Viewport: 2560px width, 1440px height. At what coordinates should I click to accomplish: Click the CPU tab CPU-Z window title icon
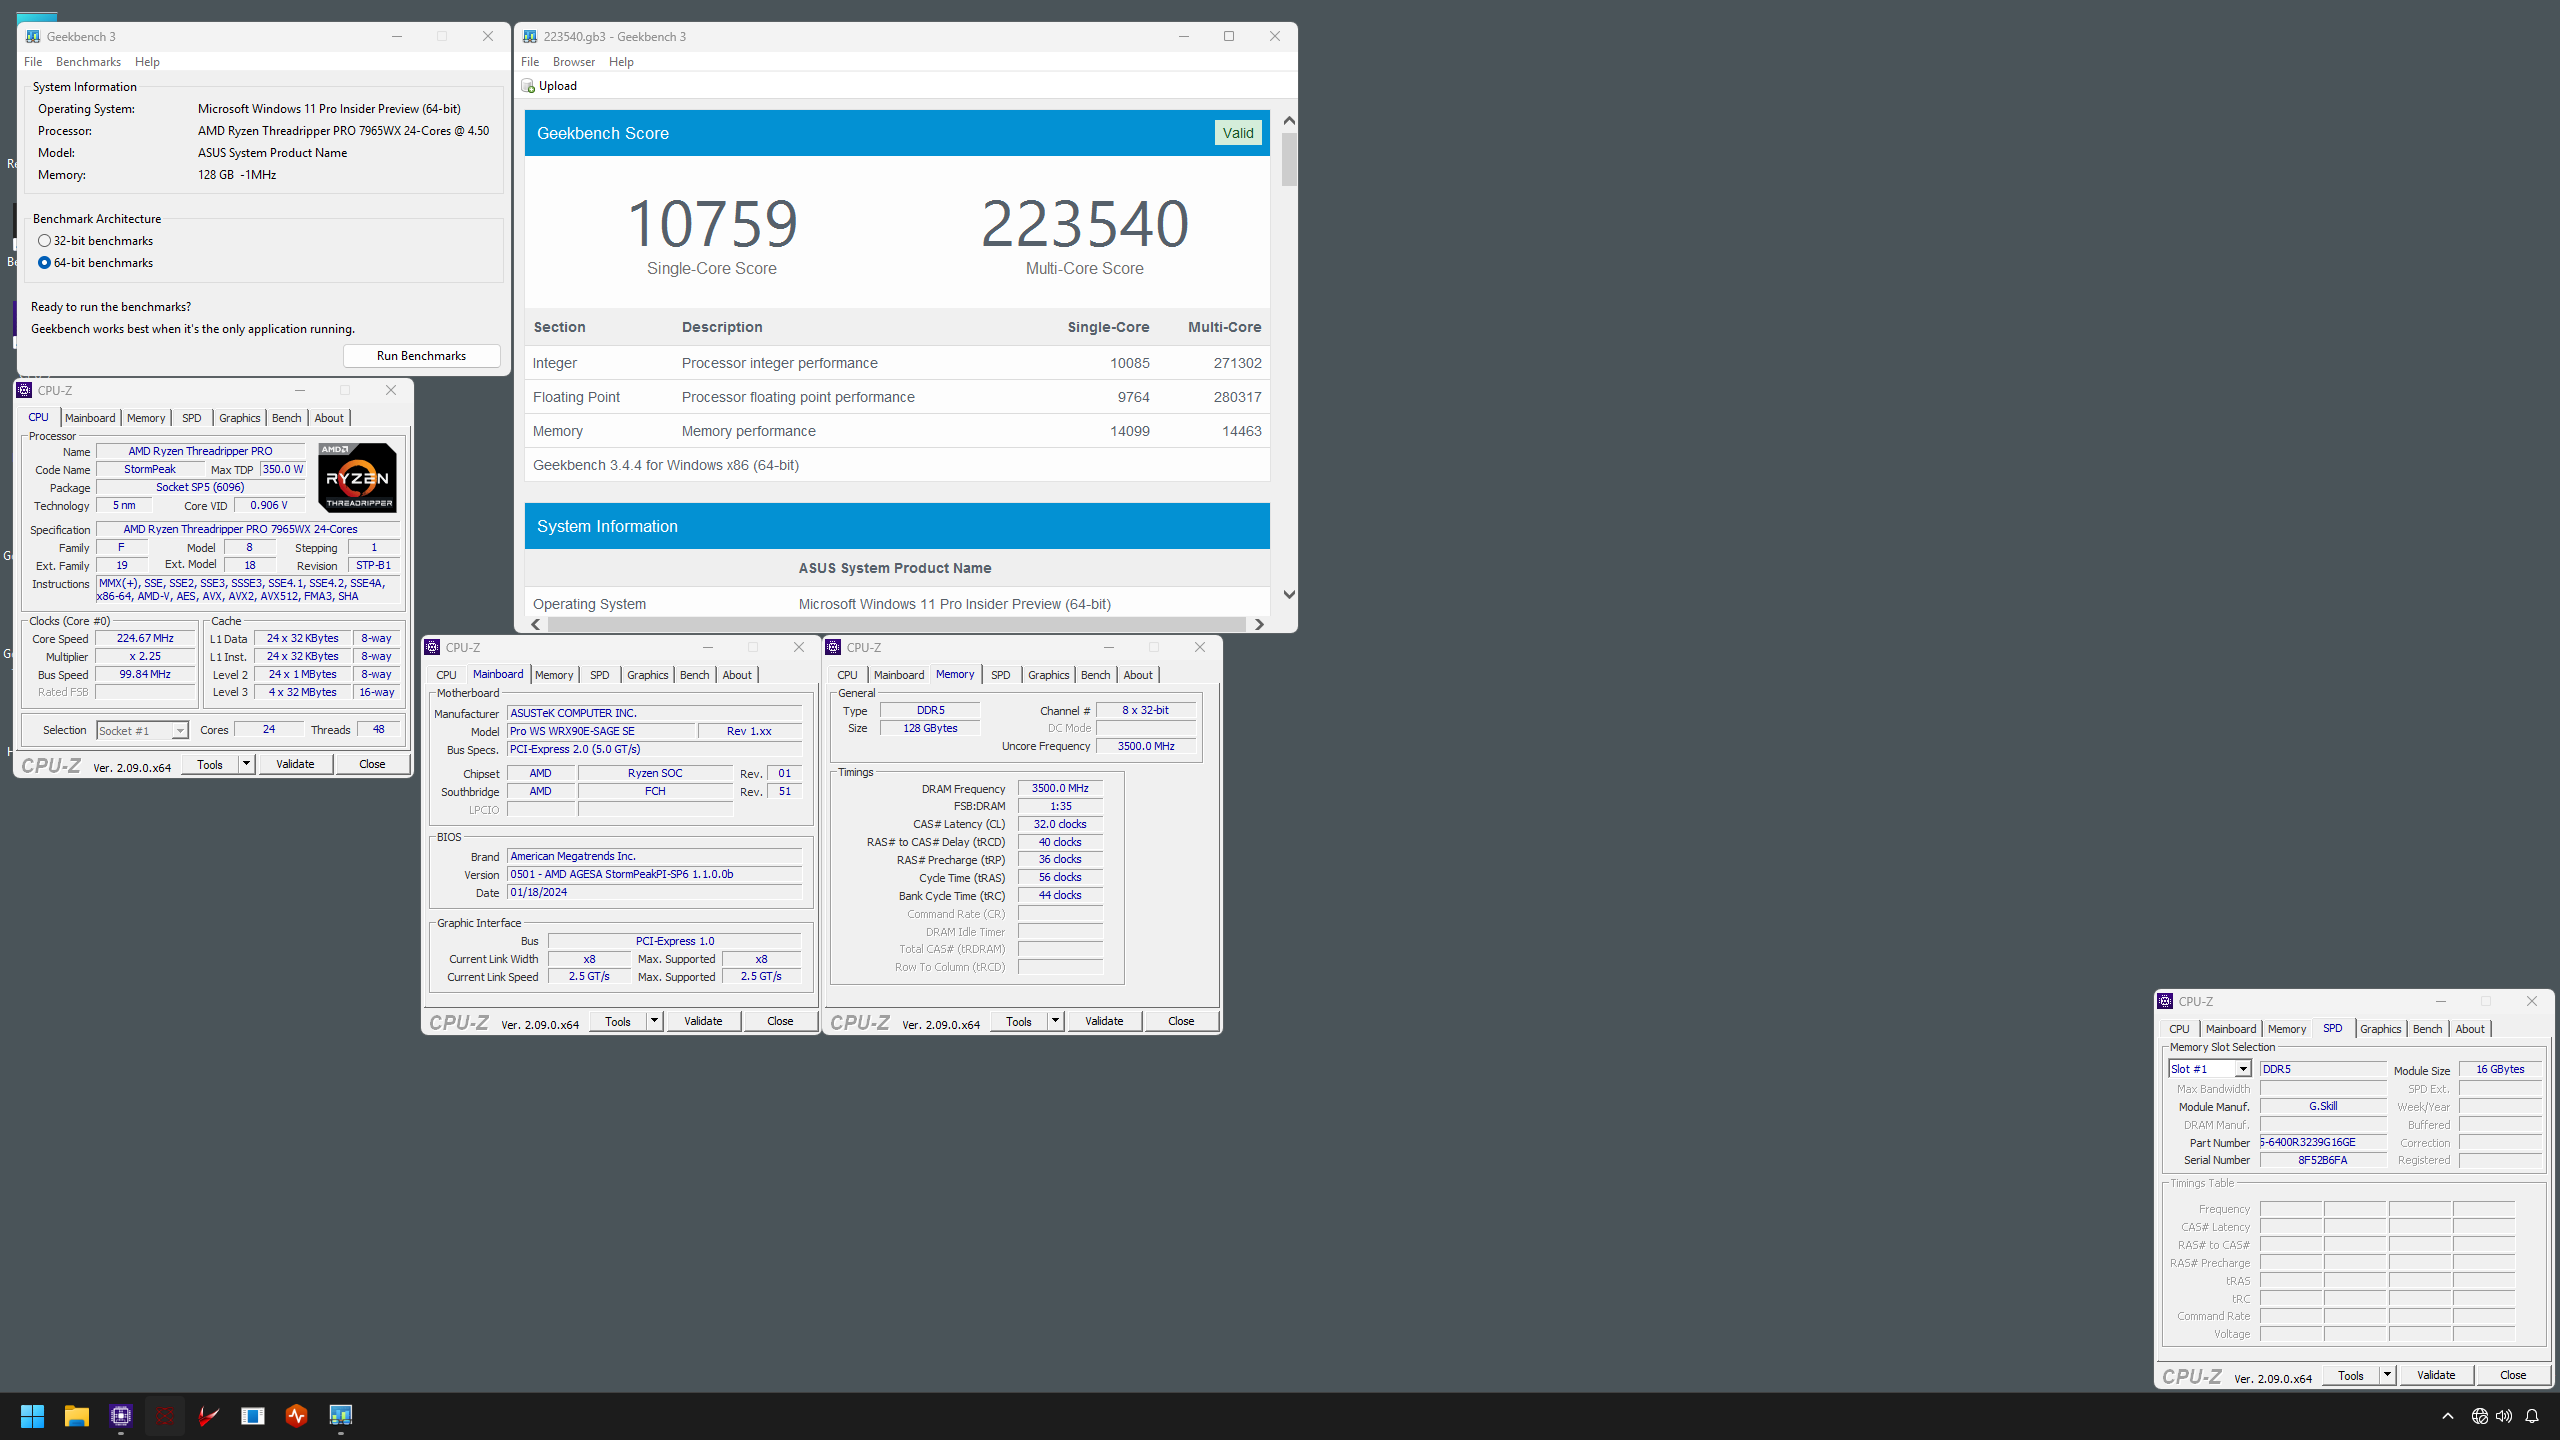[x=25, y=390]
